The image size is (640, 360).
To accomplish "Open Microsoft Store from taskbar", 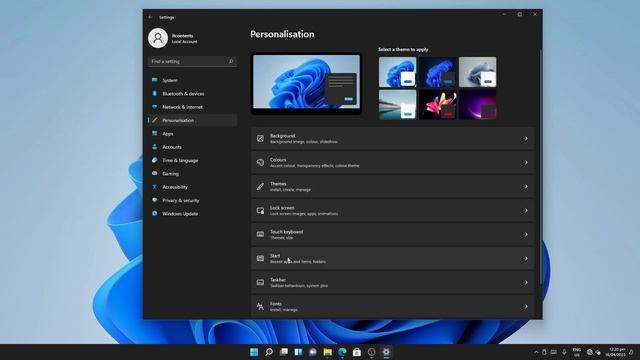I will (357, 352).
